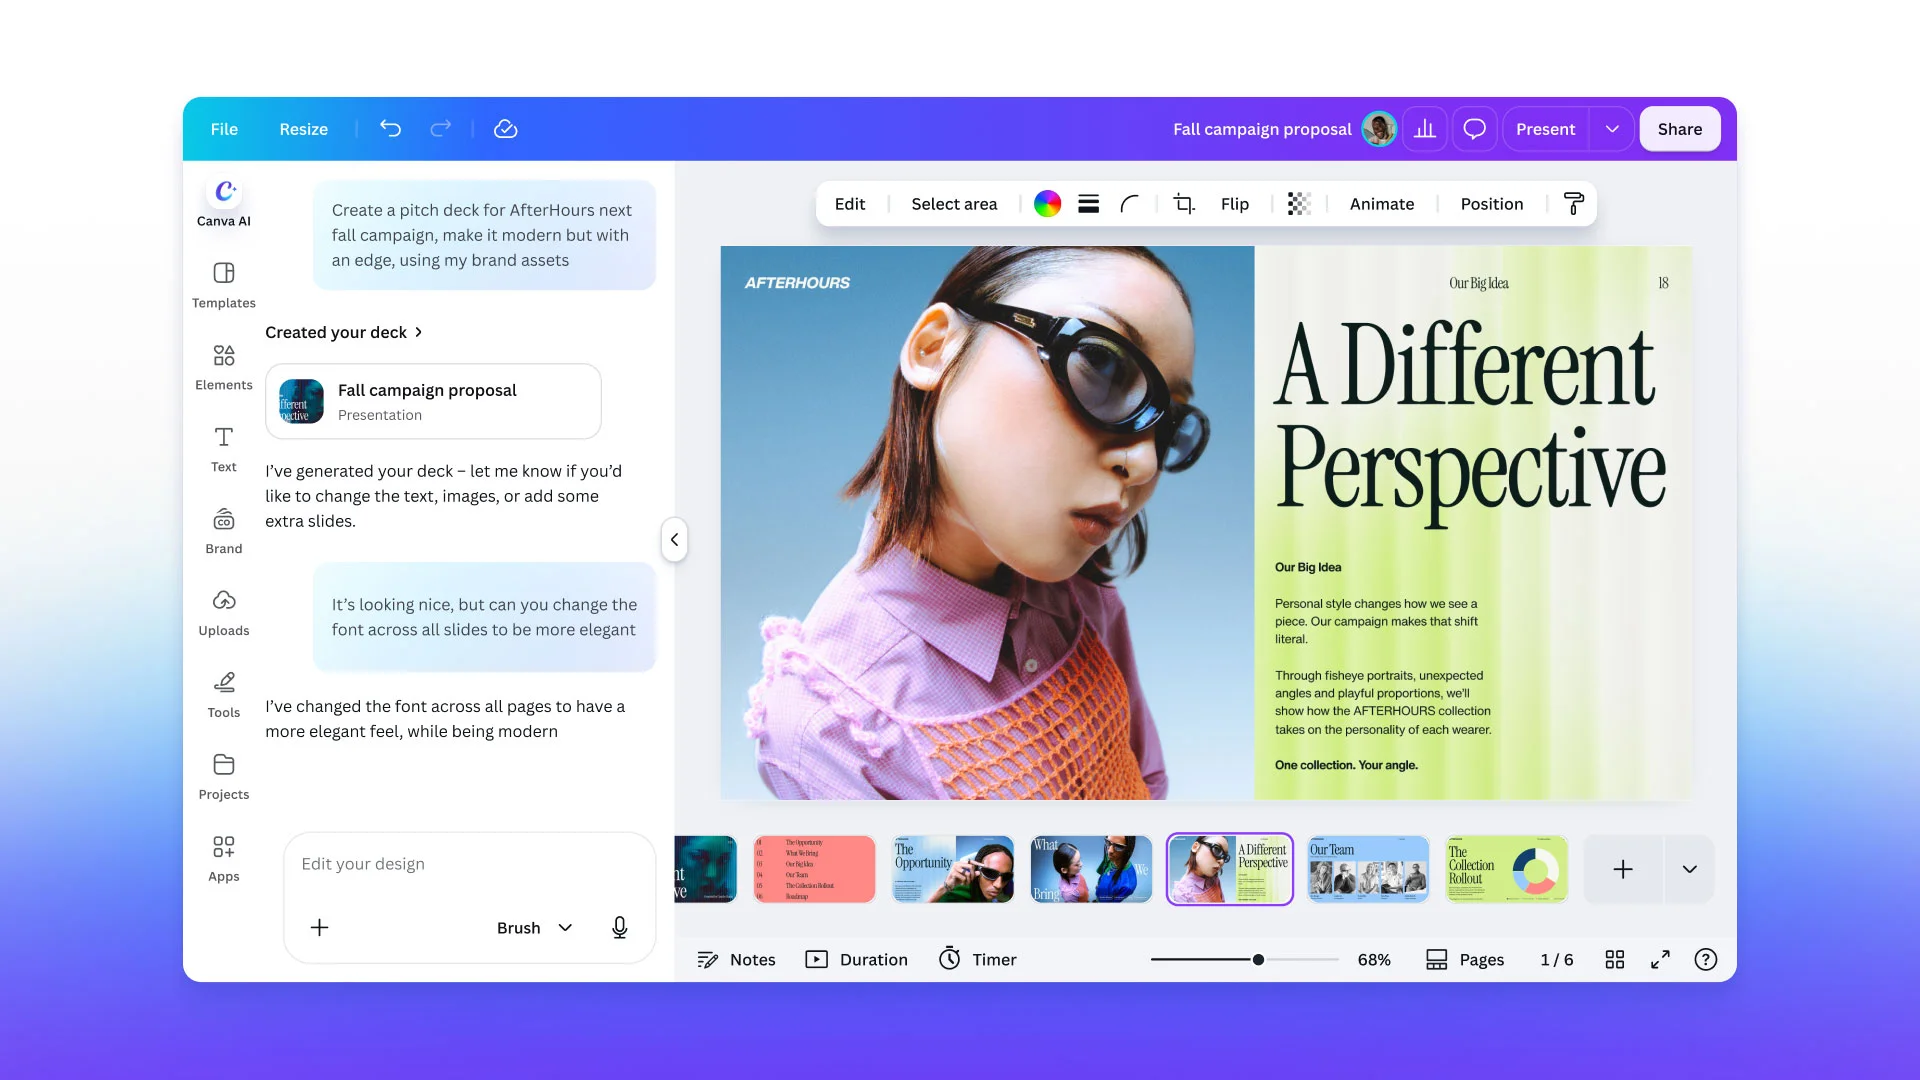Open the File menu
1920x1080 pixels.
(x=224, y=129)
